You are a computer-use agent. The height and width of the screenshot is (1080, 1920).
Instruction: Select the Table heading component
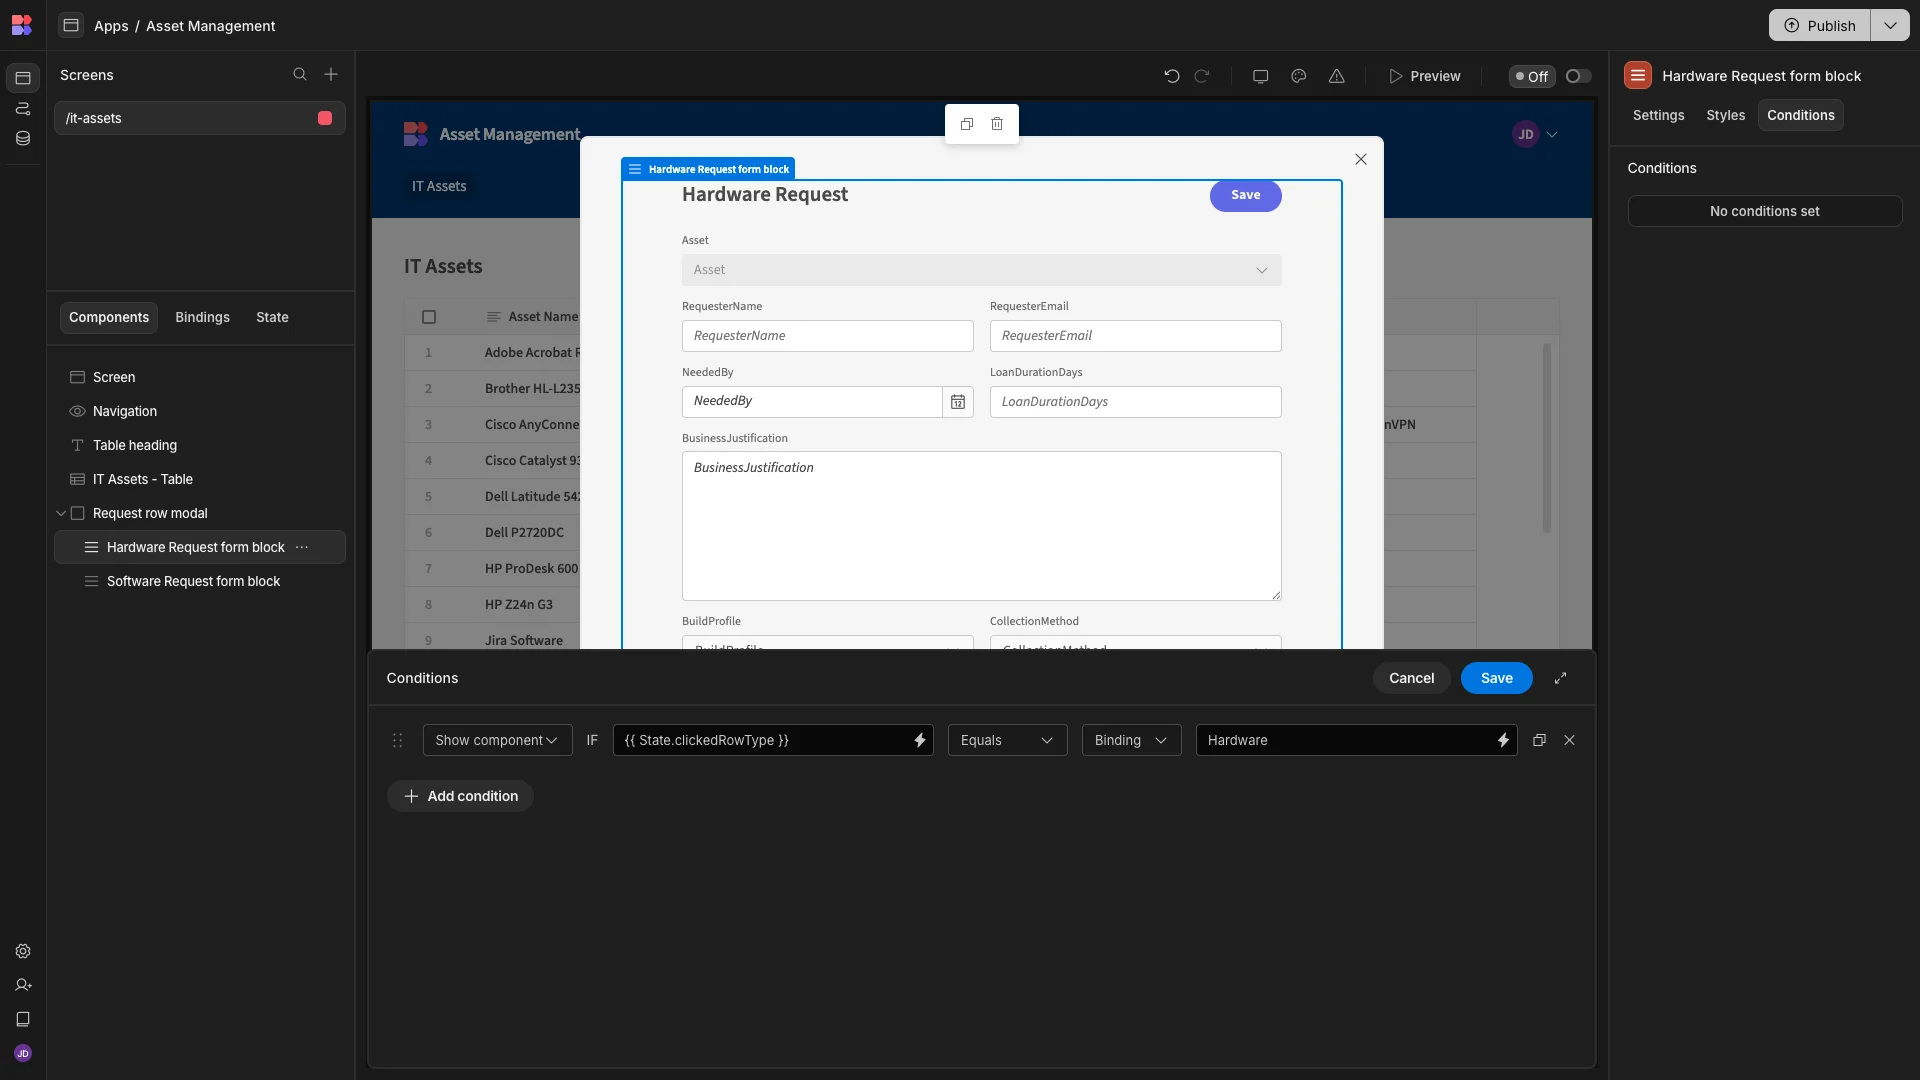coord(200,445)
